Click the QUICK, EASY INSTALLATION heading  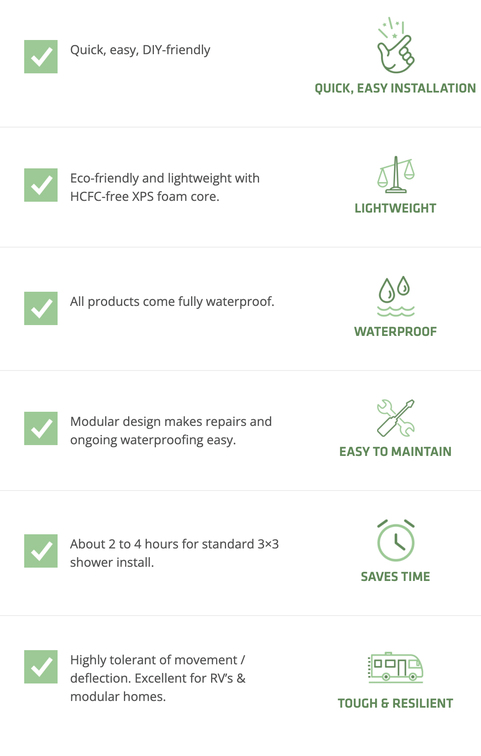point(395,88)
